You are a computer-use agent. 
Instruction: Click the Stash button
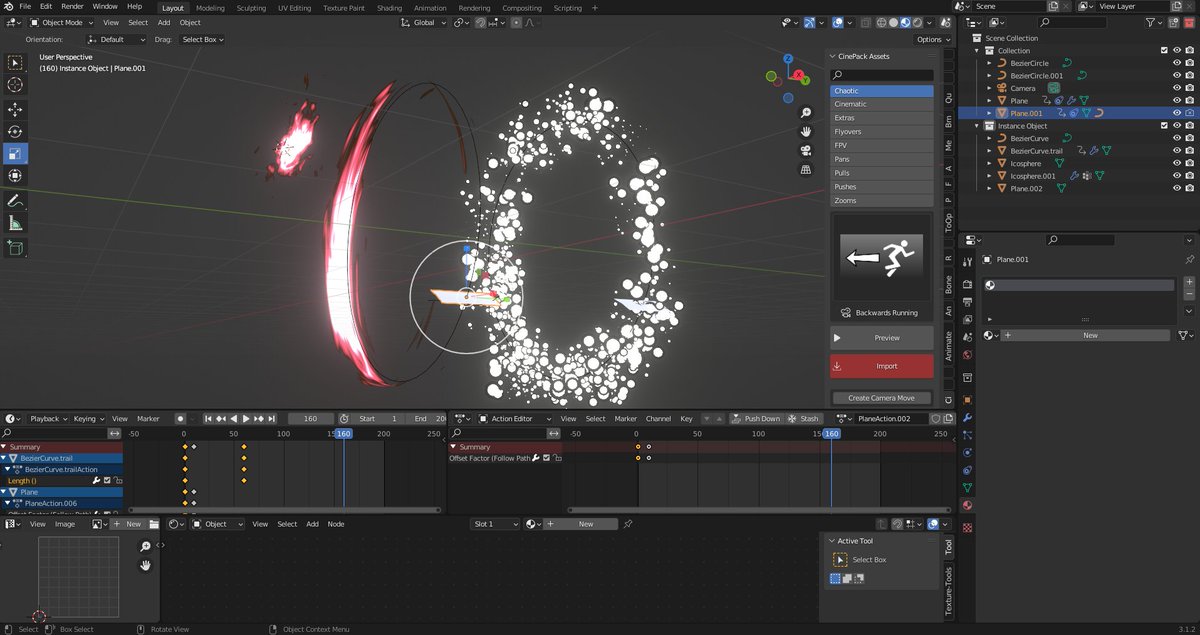click(x=804, y=418)
